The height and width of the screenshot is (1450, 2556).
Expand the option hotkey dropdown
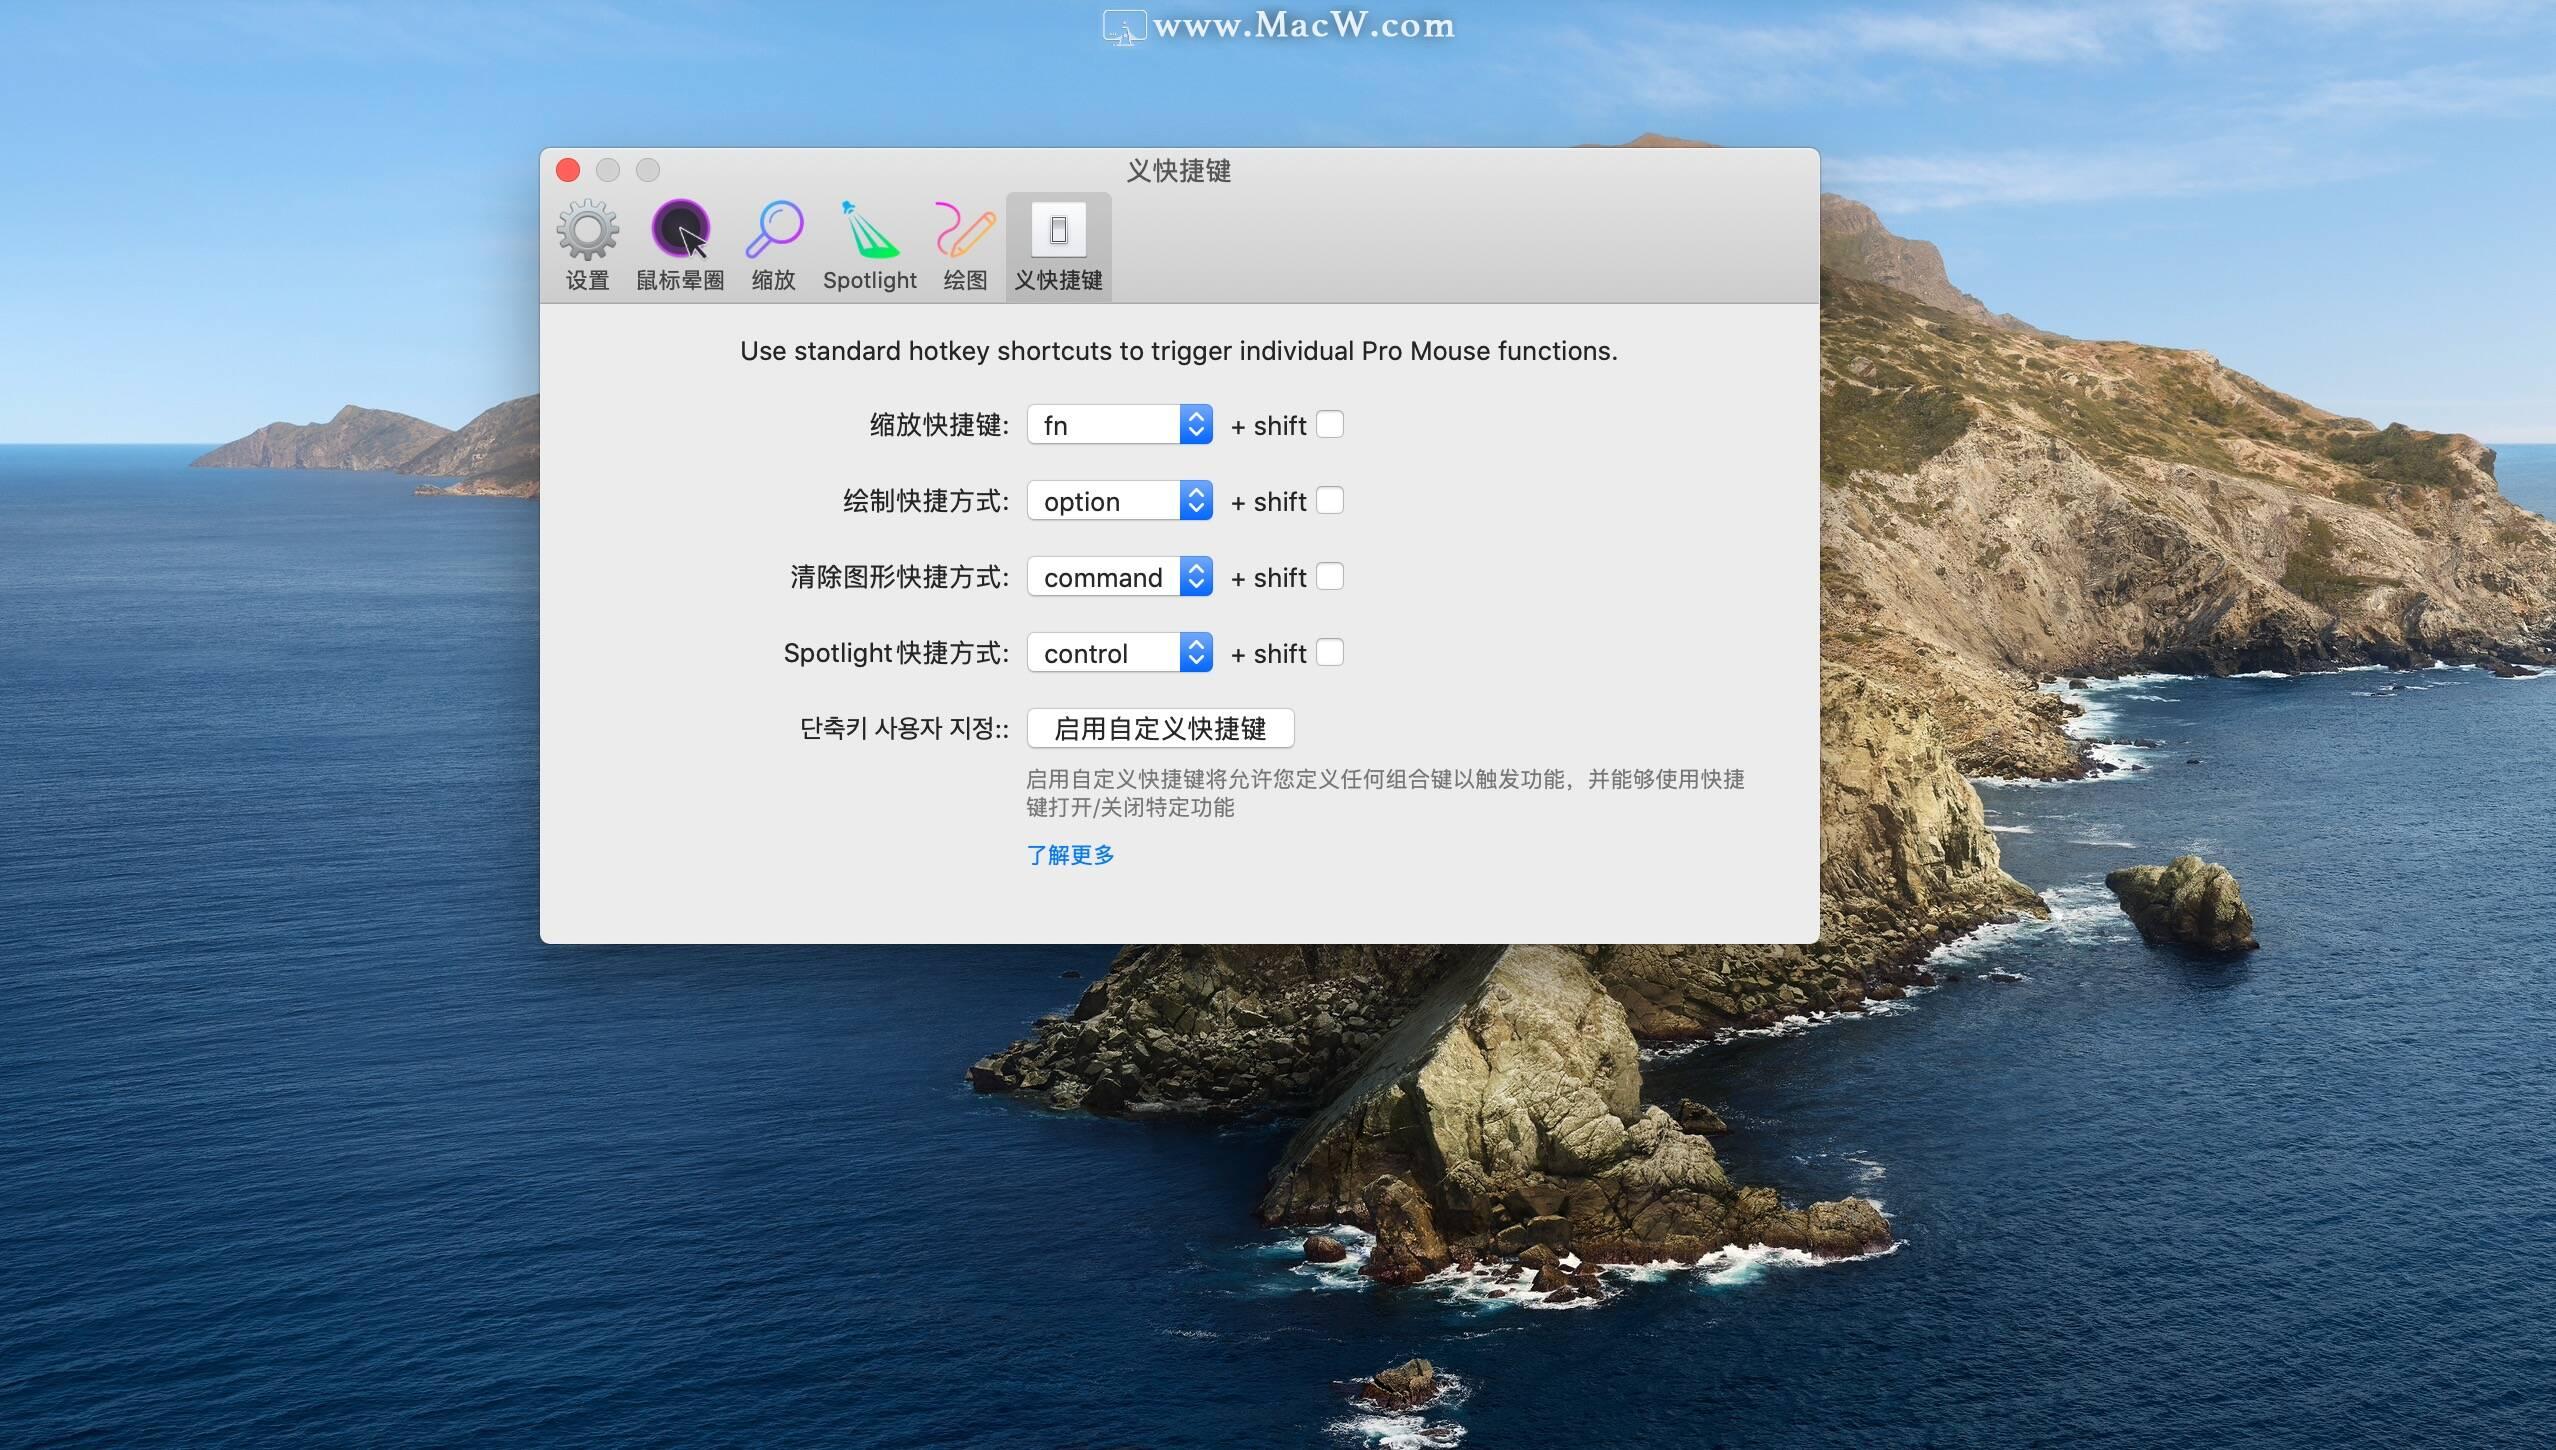(x=1119, y=501)
